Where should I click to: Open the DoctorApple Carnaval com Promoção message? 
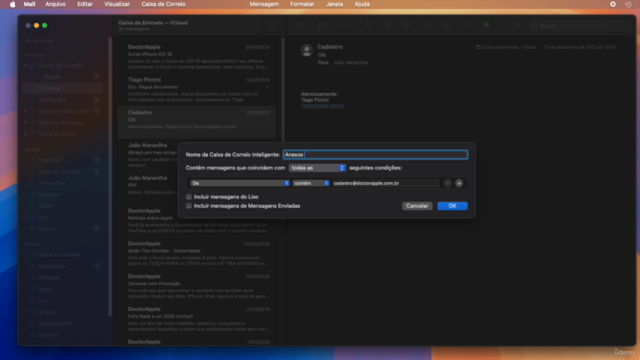click(198, 286)
